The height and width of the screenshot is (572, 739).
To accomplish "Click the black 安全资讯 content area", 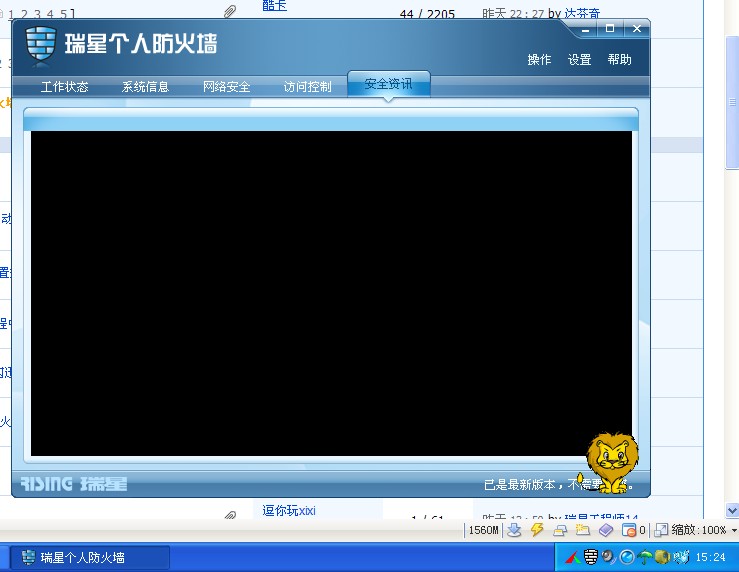I will pos(331,293).
